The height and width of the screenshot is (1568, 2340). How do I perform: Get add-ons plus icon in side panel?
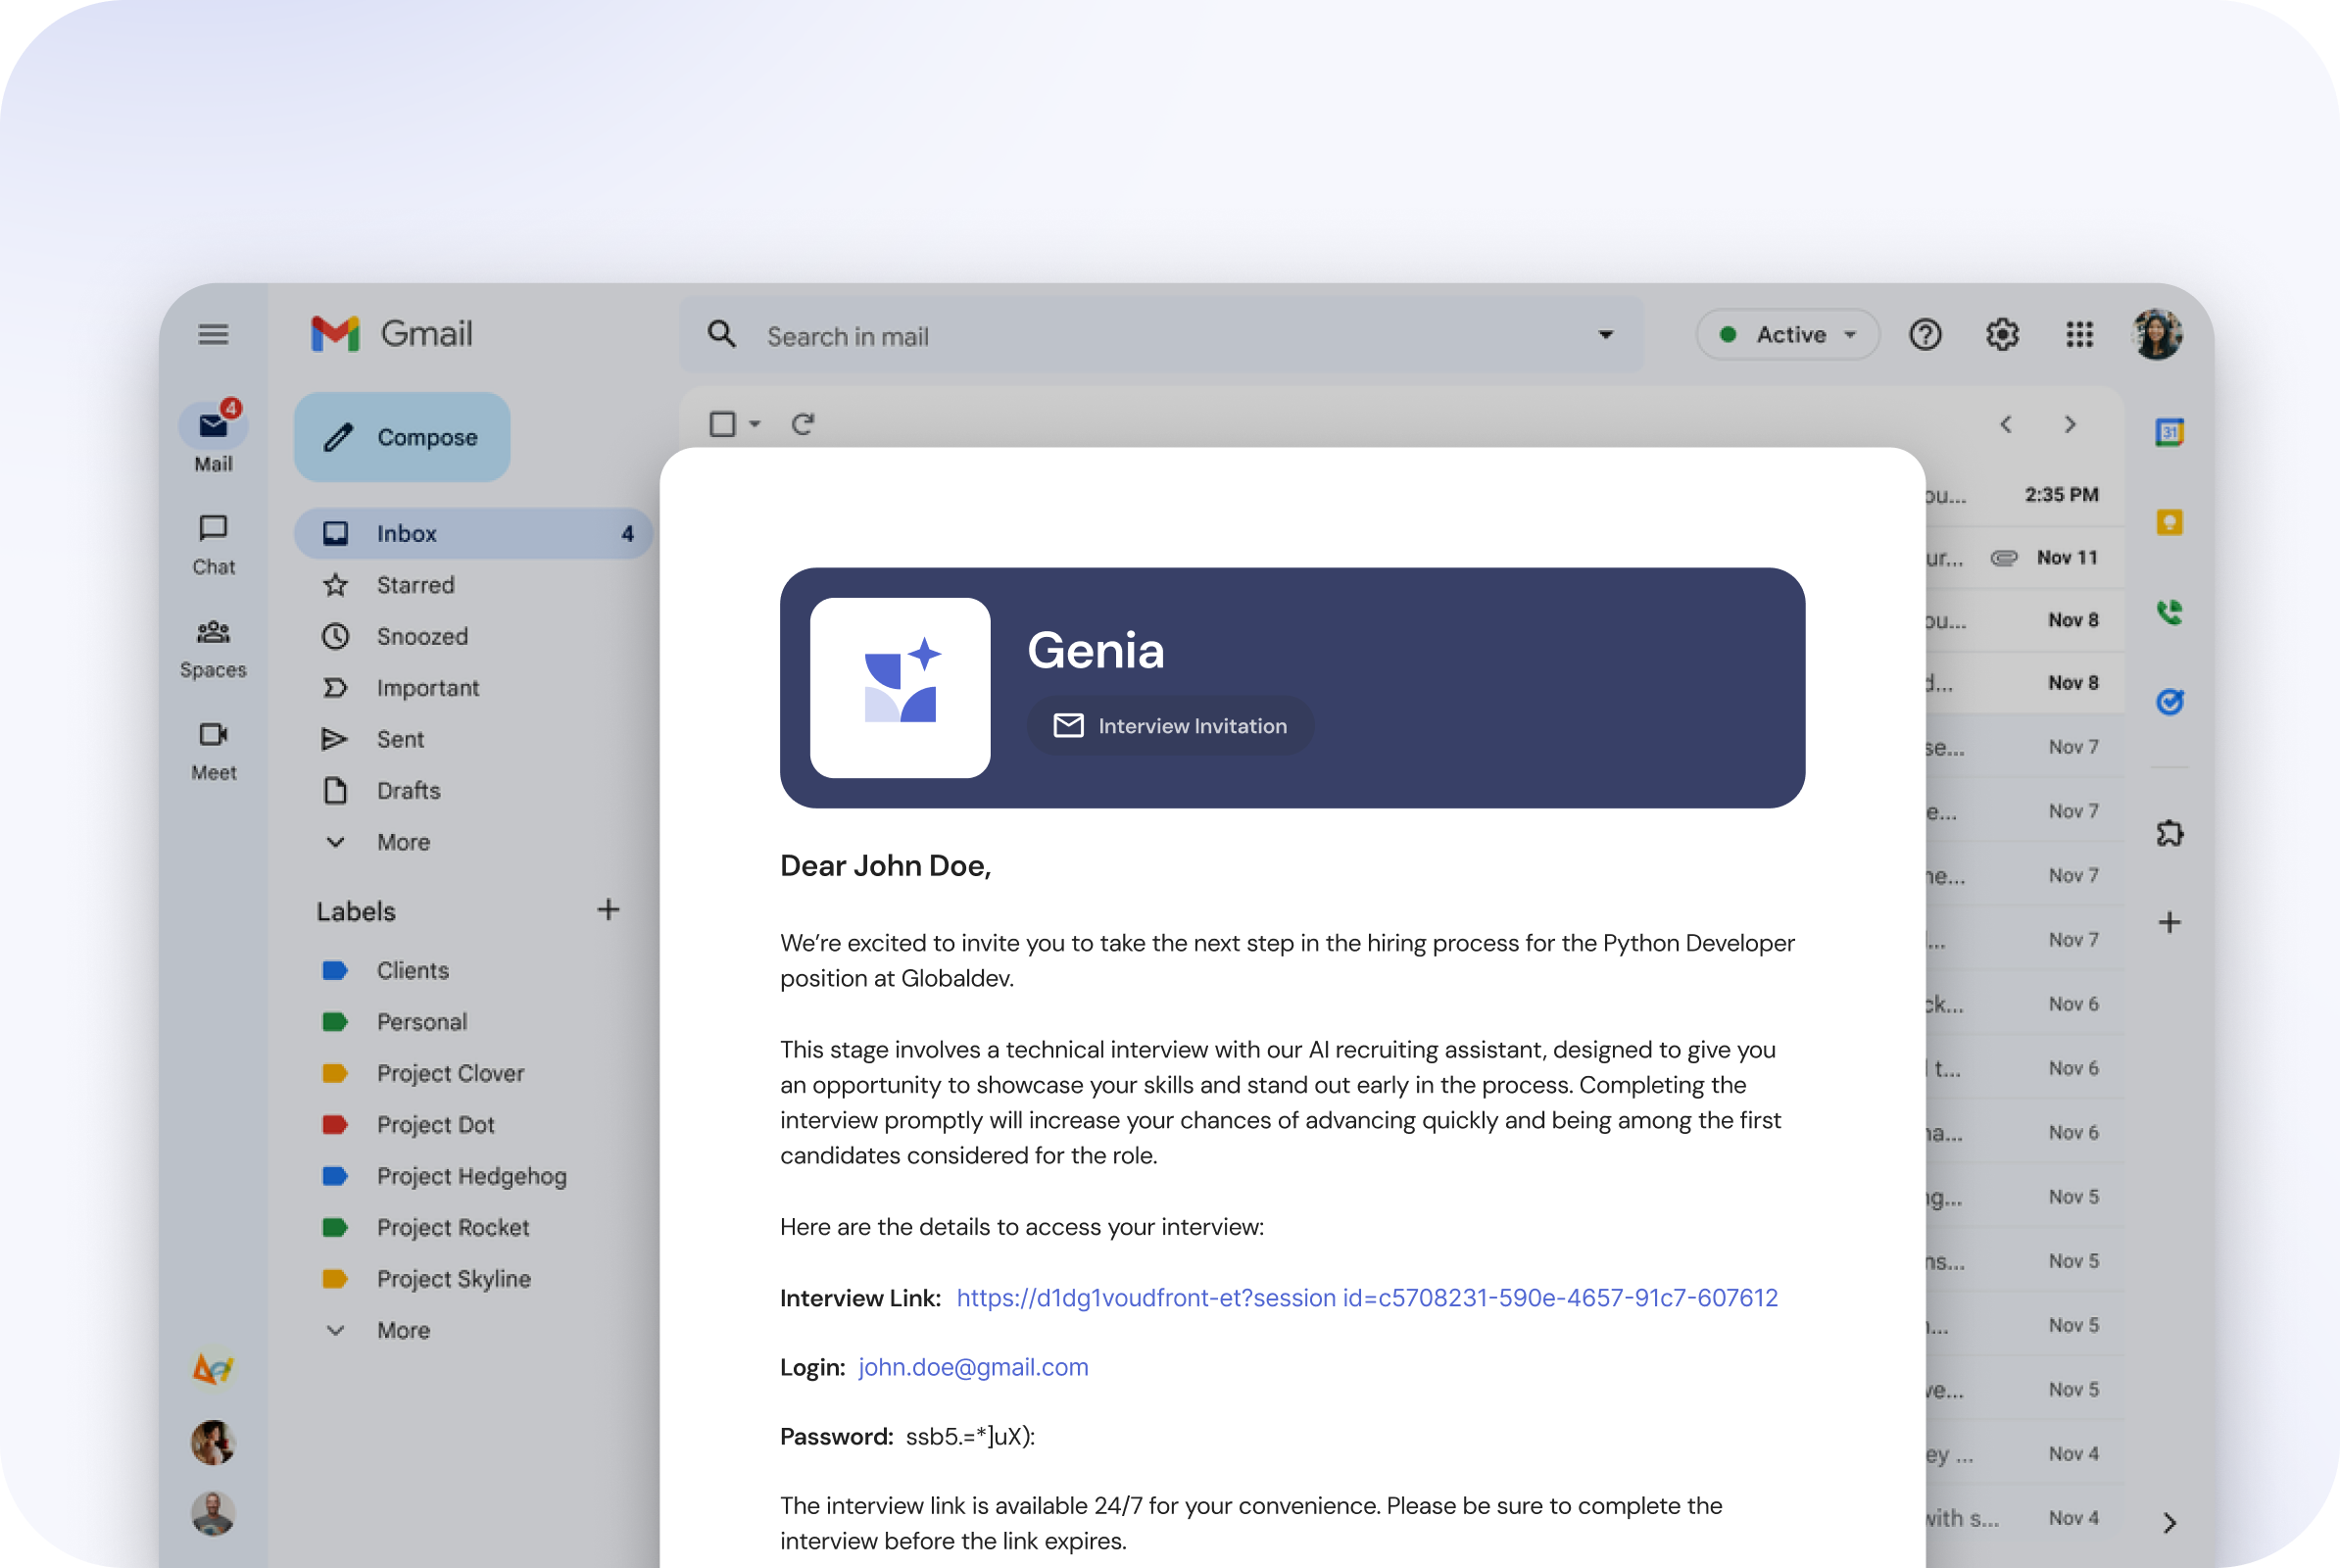(2169, 922)
